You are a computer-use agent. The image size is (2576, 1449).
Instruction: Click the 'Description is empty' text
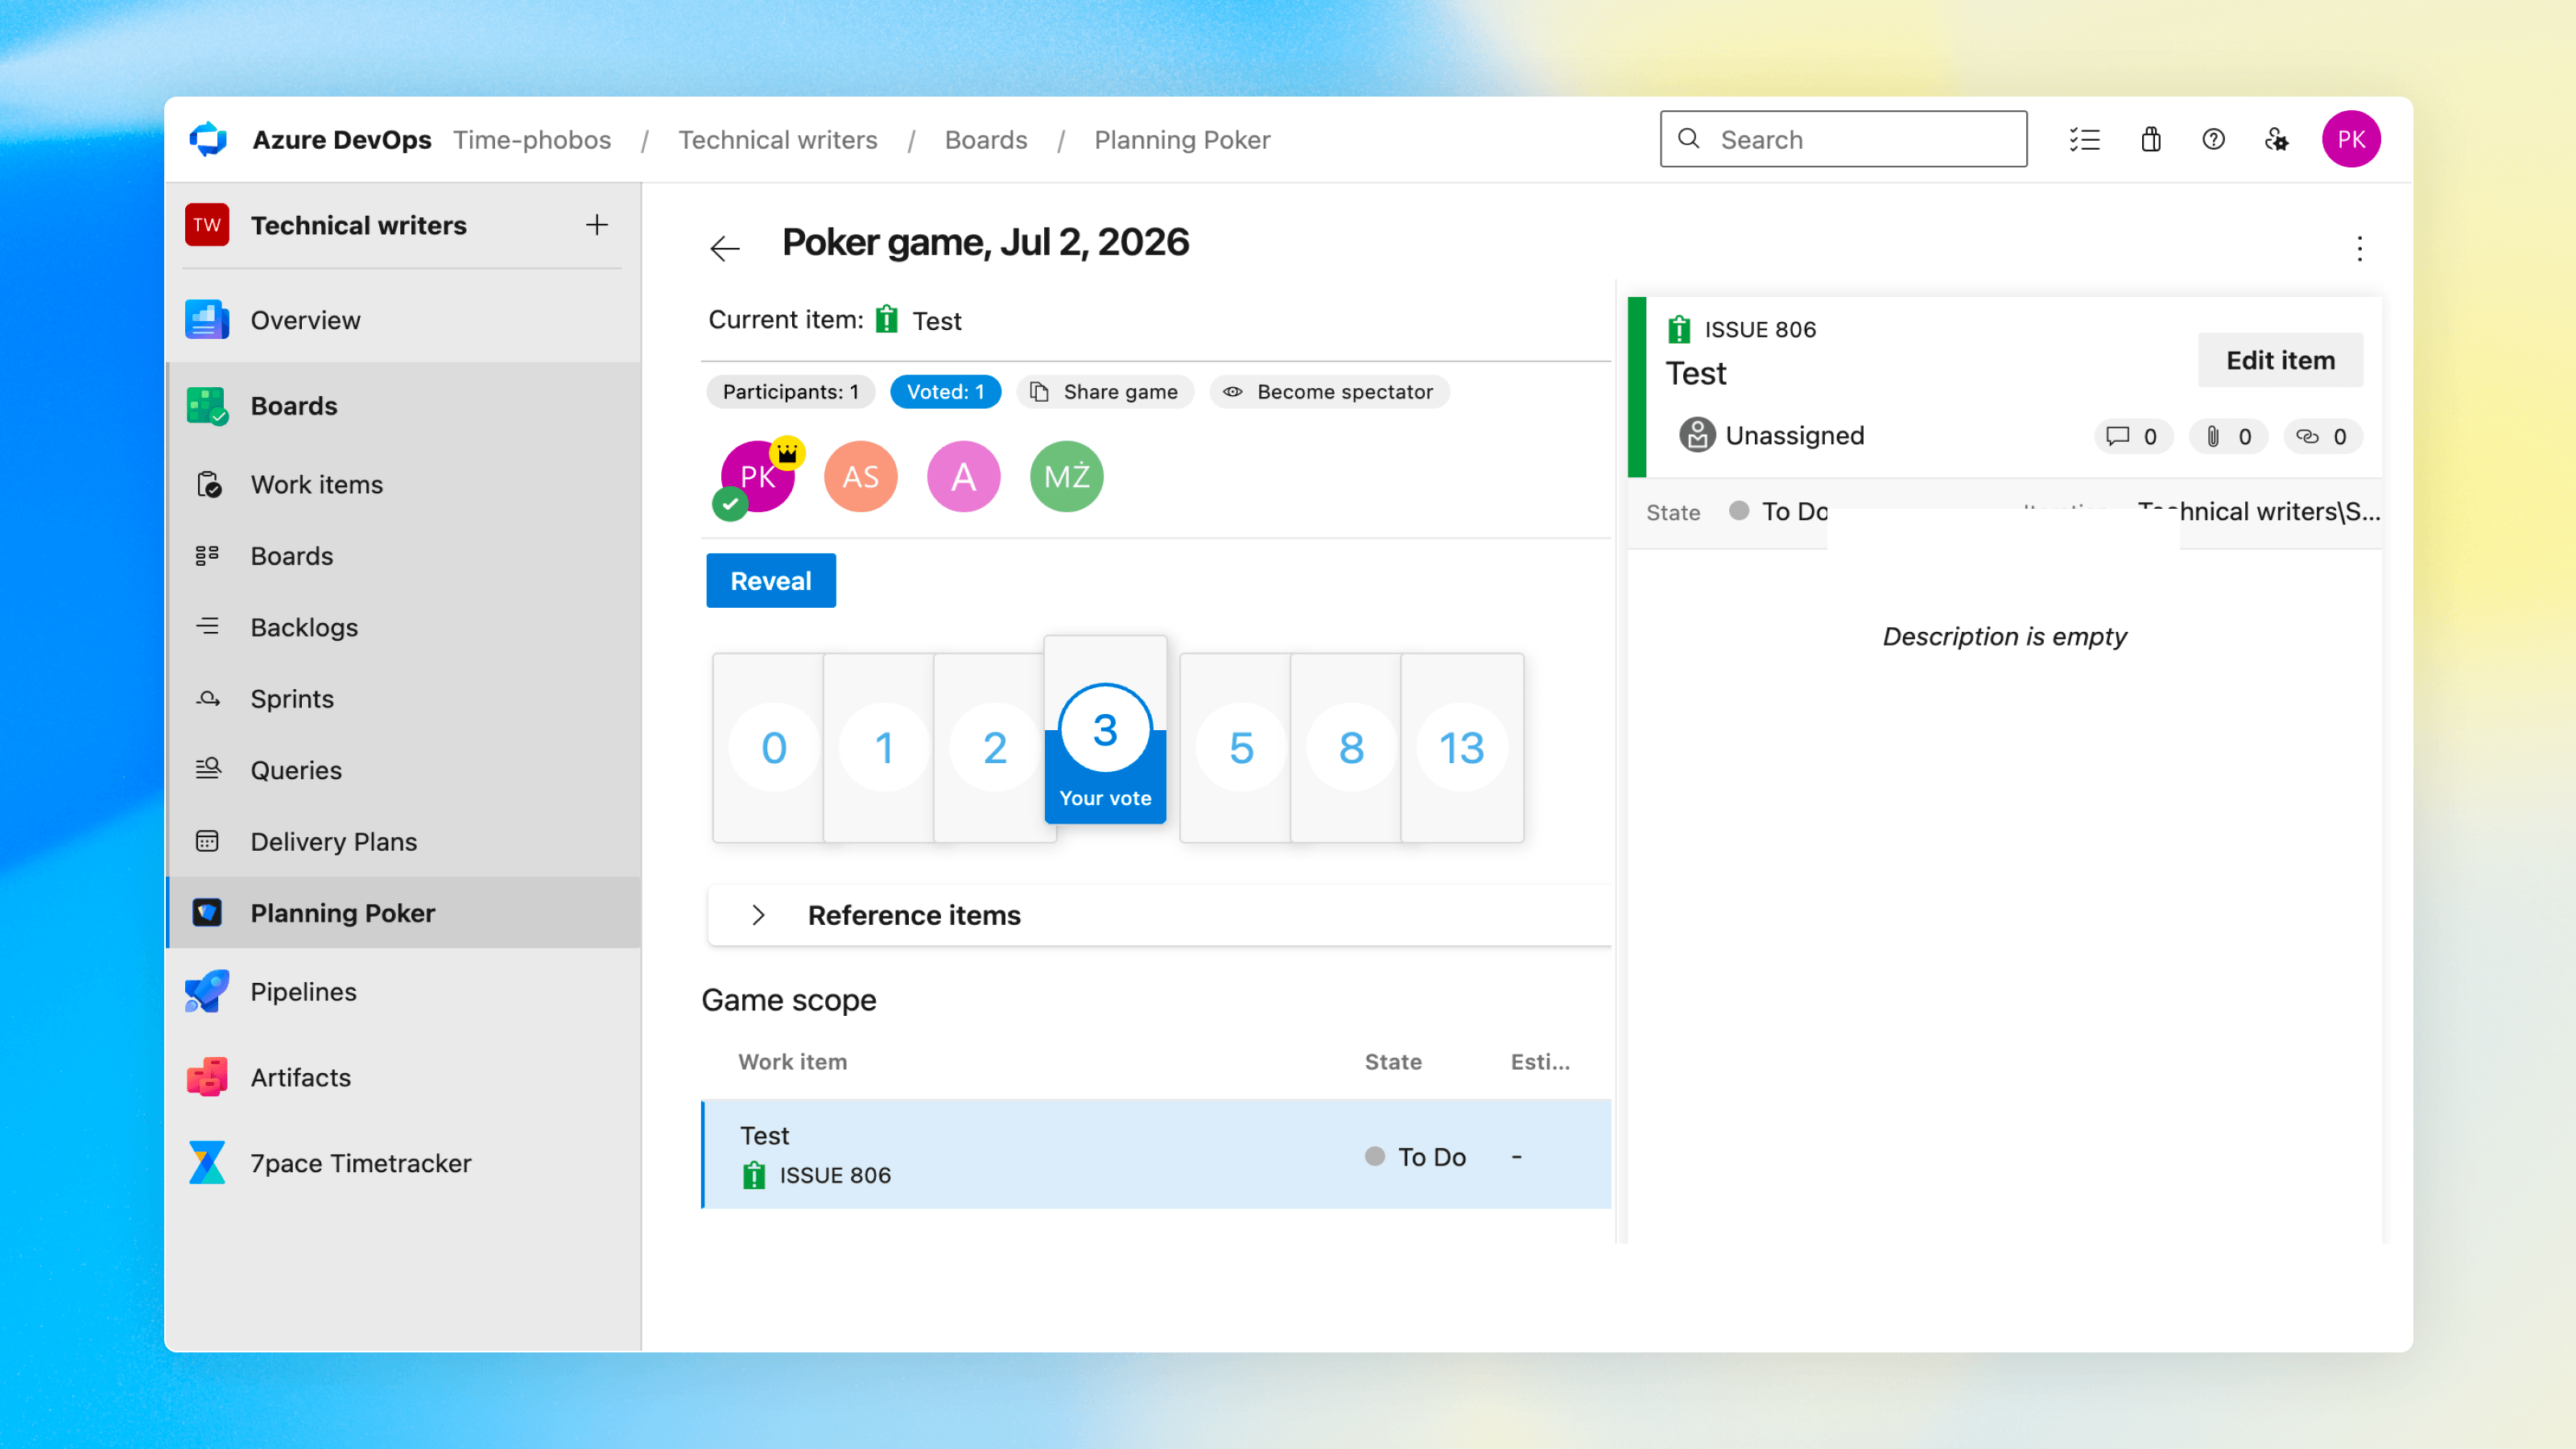(x=2004, y=636)
